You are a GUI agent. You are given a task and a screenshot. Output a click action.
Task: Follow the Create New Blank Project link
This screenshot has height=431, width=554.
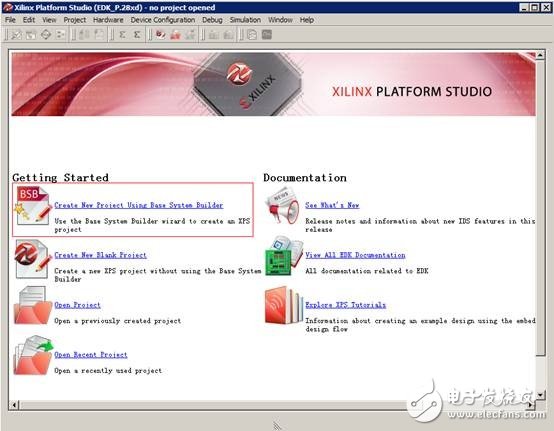pos(100,255)
